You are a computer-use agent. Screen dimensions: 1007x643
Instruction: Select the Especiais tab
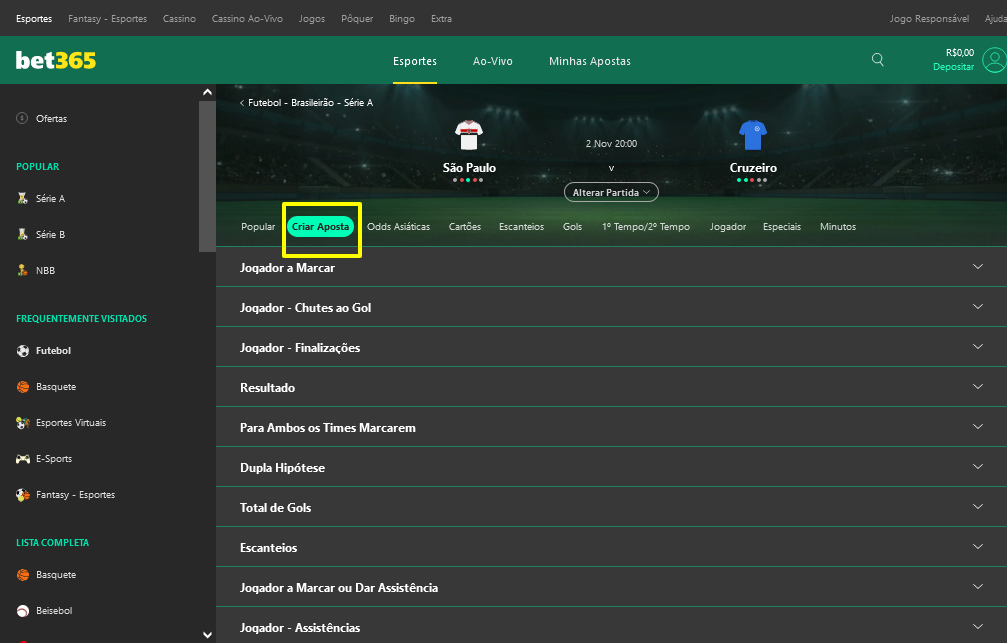[x=782, y=227]
